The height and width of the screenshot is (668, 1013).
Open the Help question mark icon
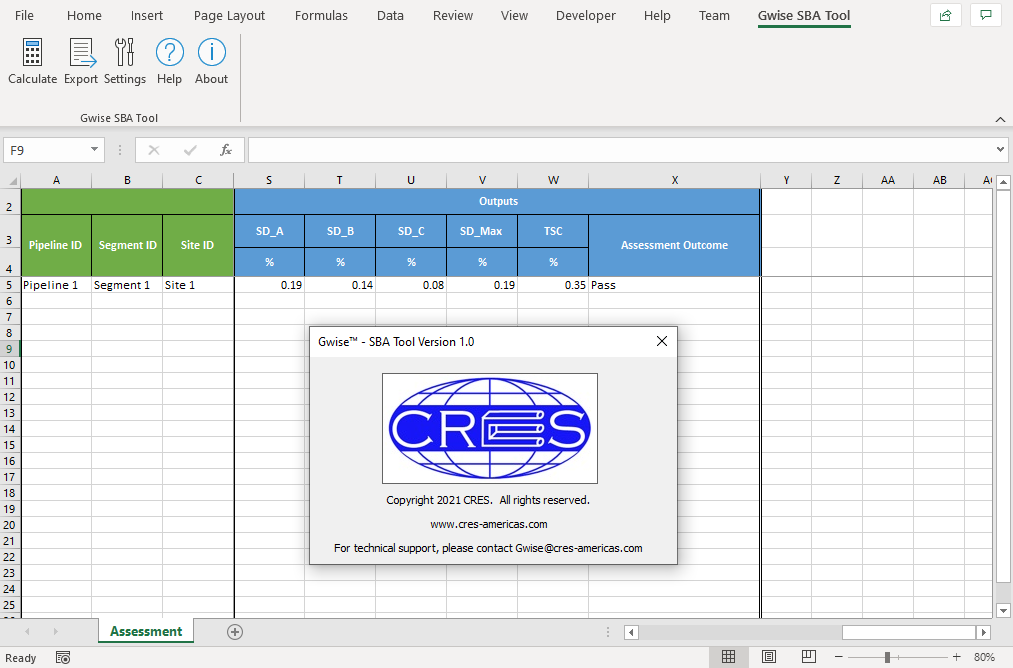(x=169, y=52)
